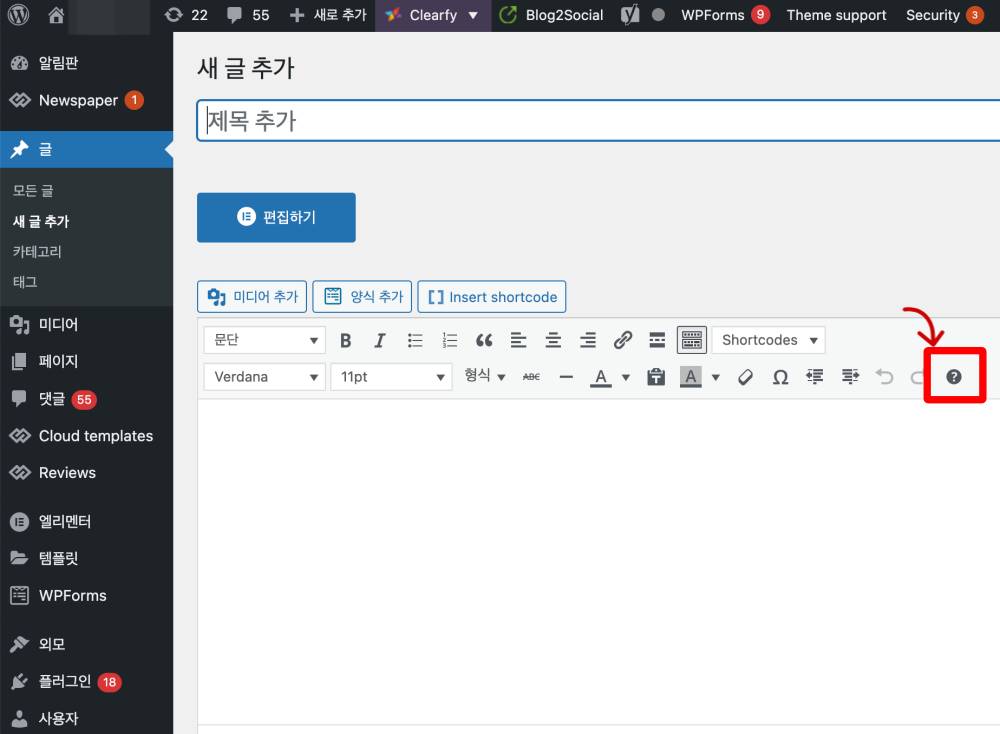Open keyboard shortcuts help icon

pos(953,377)
